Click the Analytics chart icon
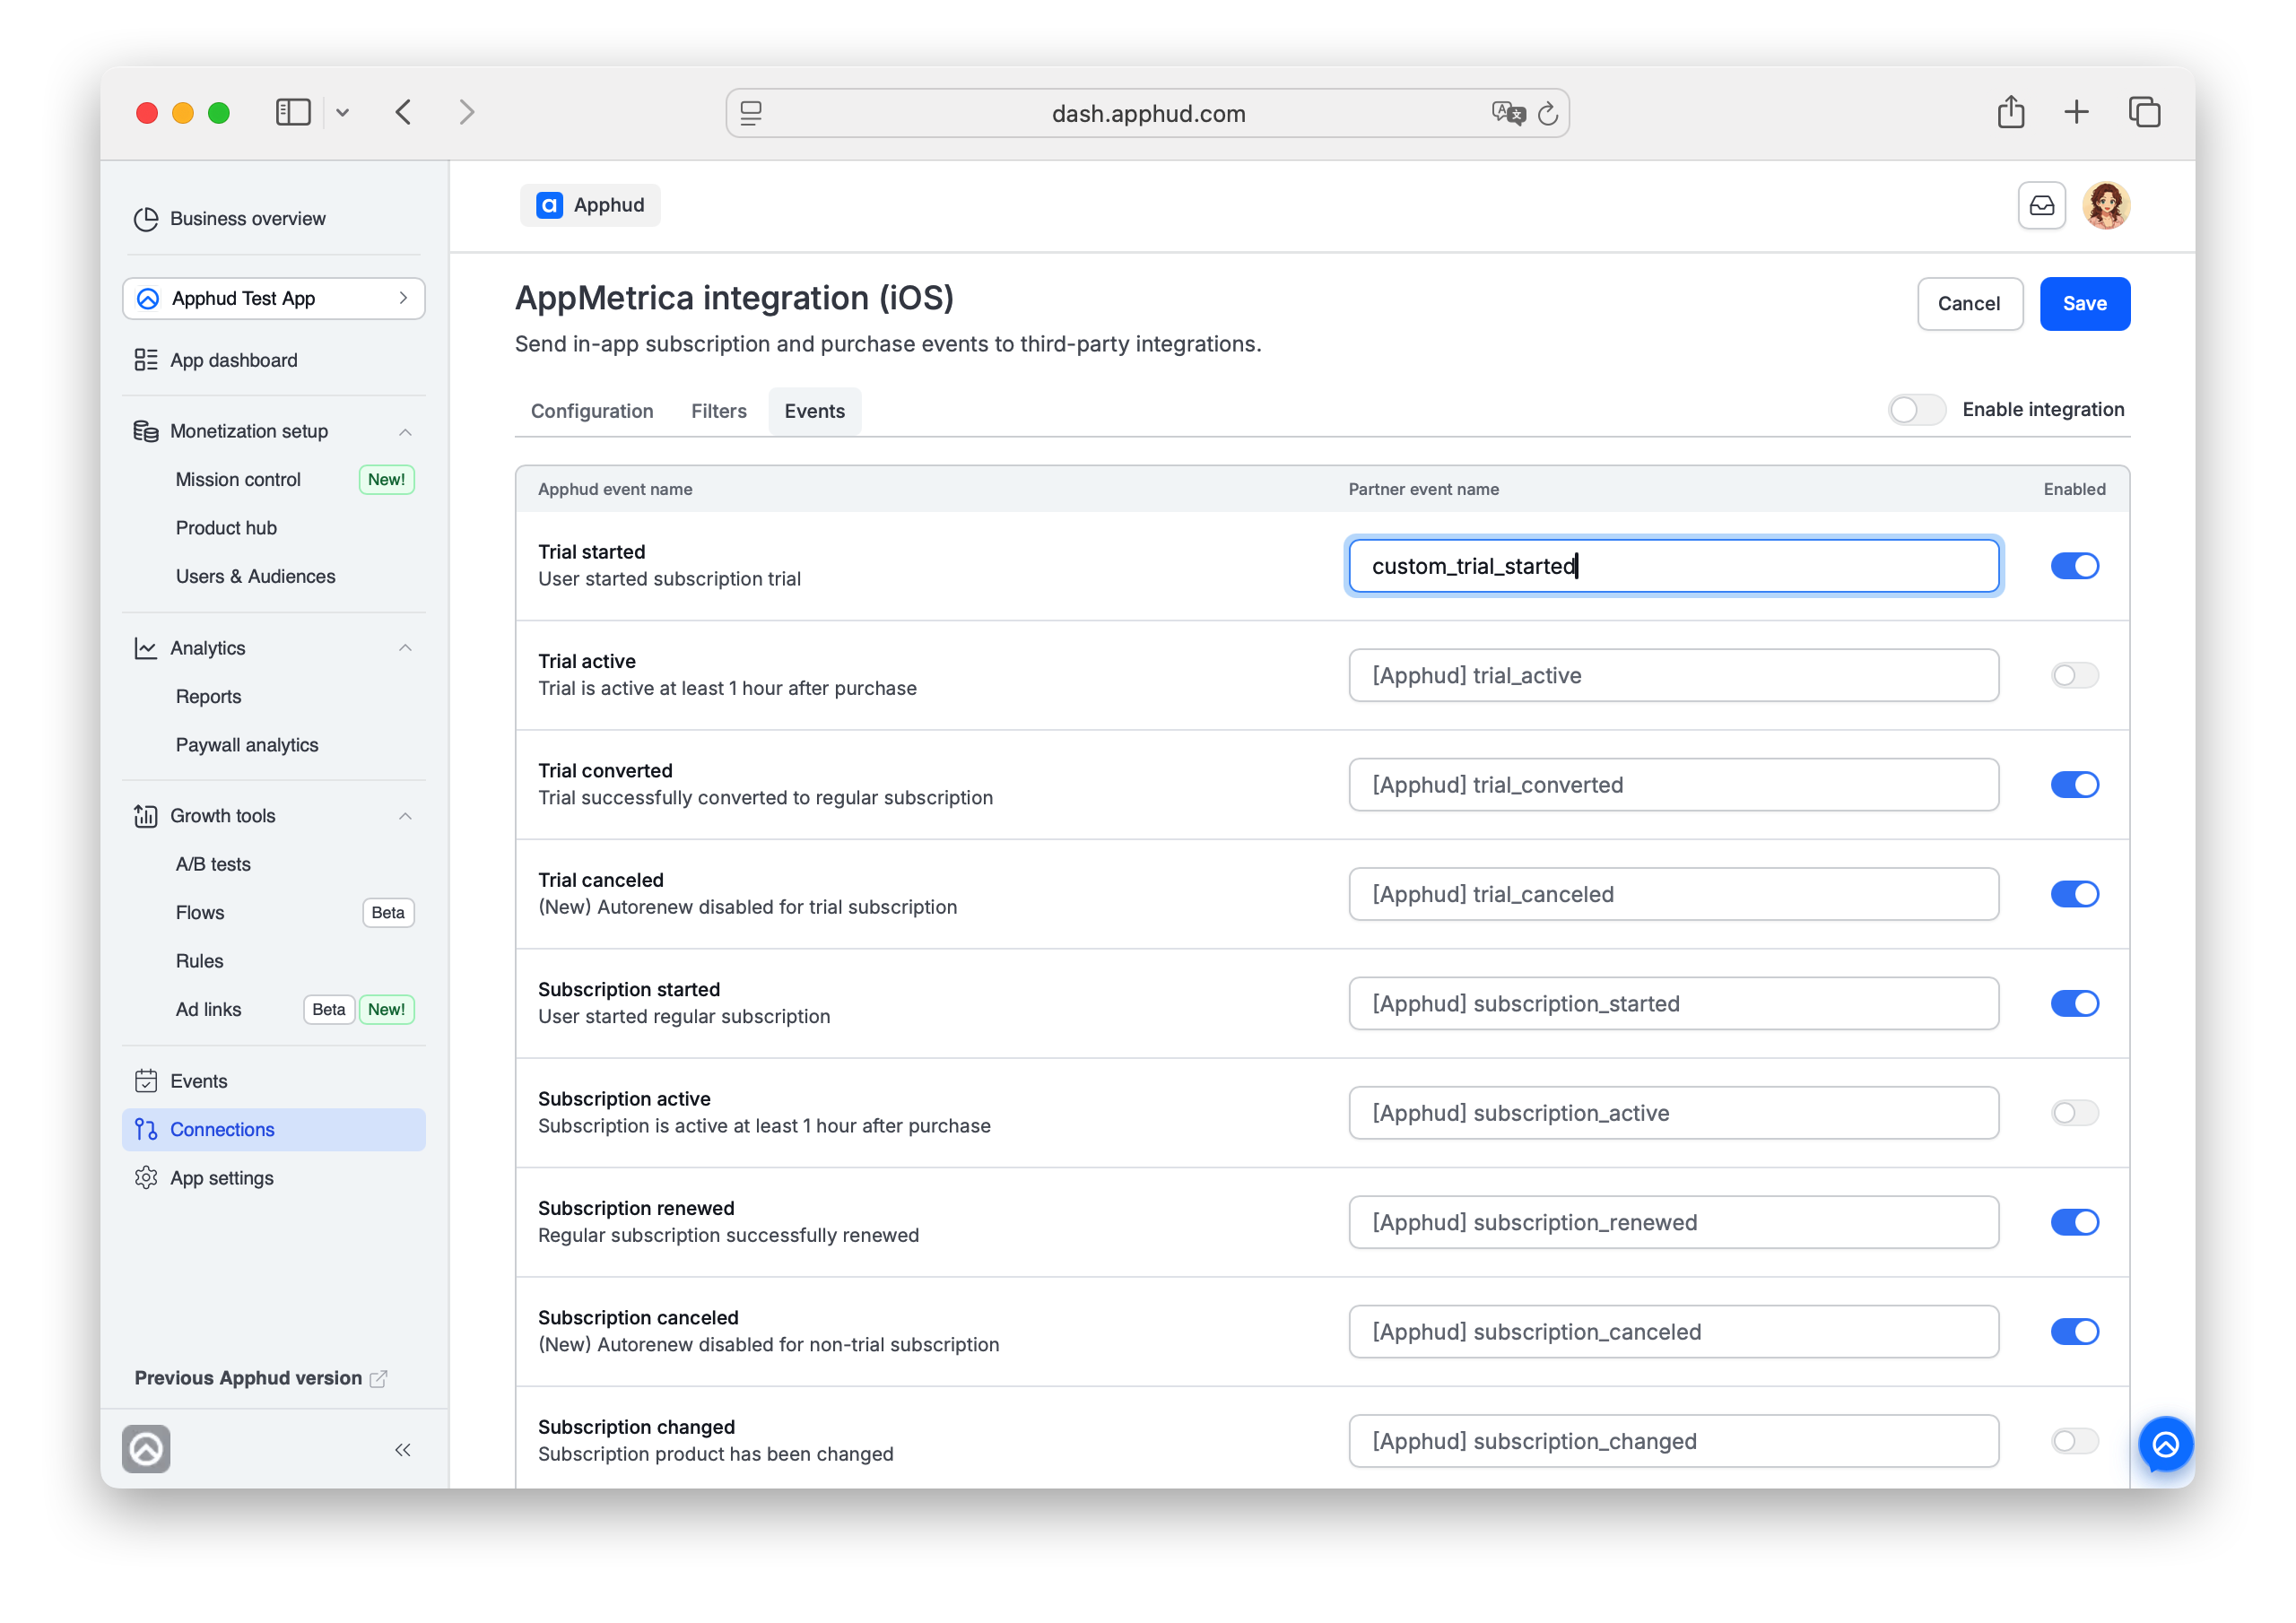This screenshot has height=1623, width=2296. (x=146, y=648)
